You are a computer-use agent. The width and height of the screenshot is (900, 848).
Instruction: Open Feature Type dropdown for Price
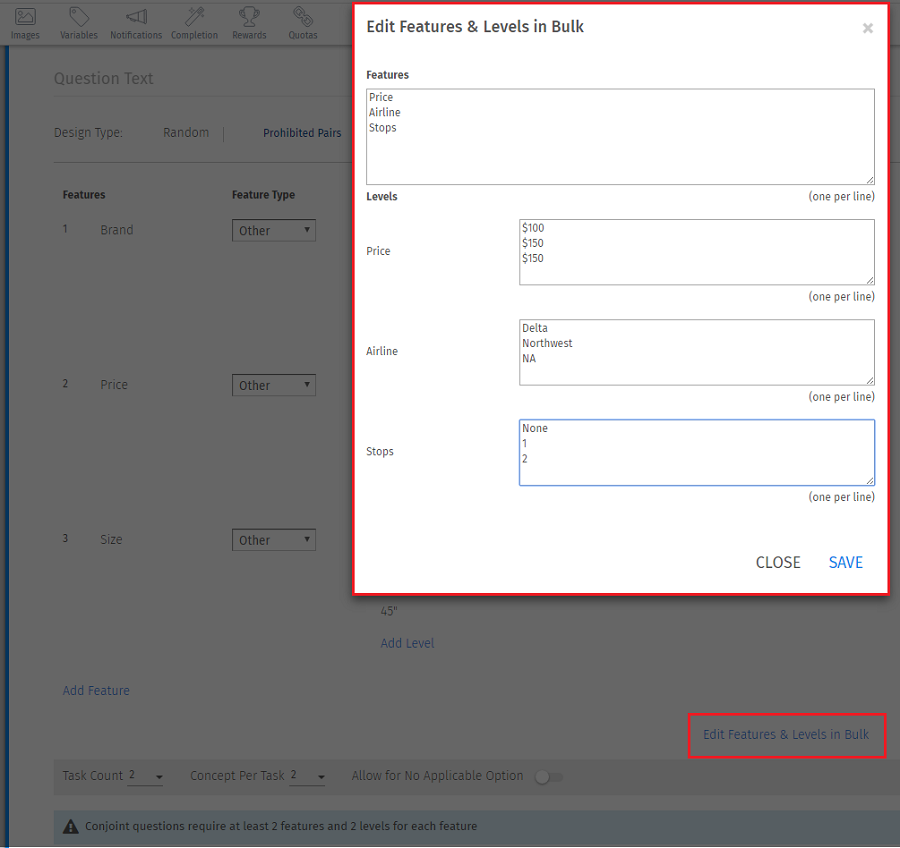coord(274,385)
